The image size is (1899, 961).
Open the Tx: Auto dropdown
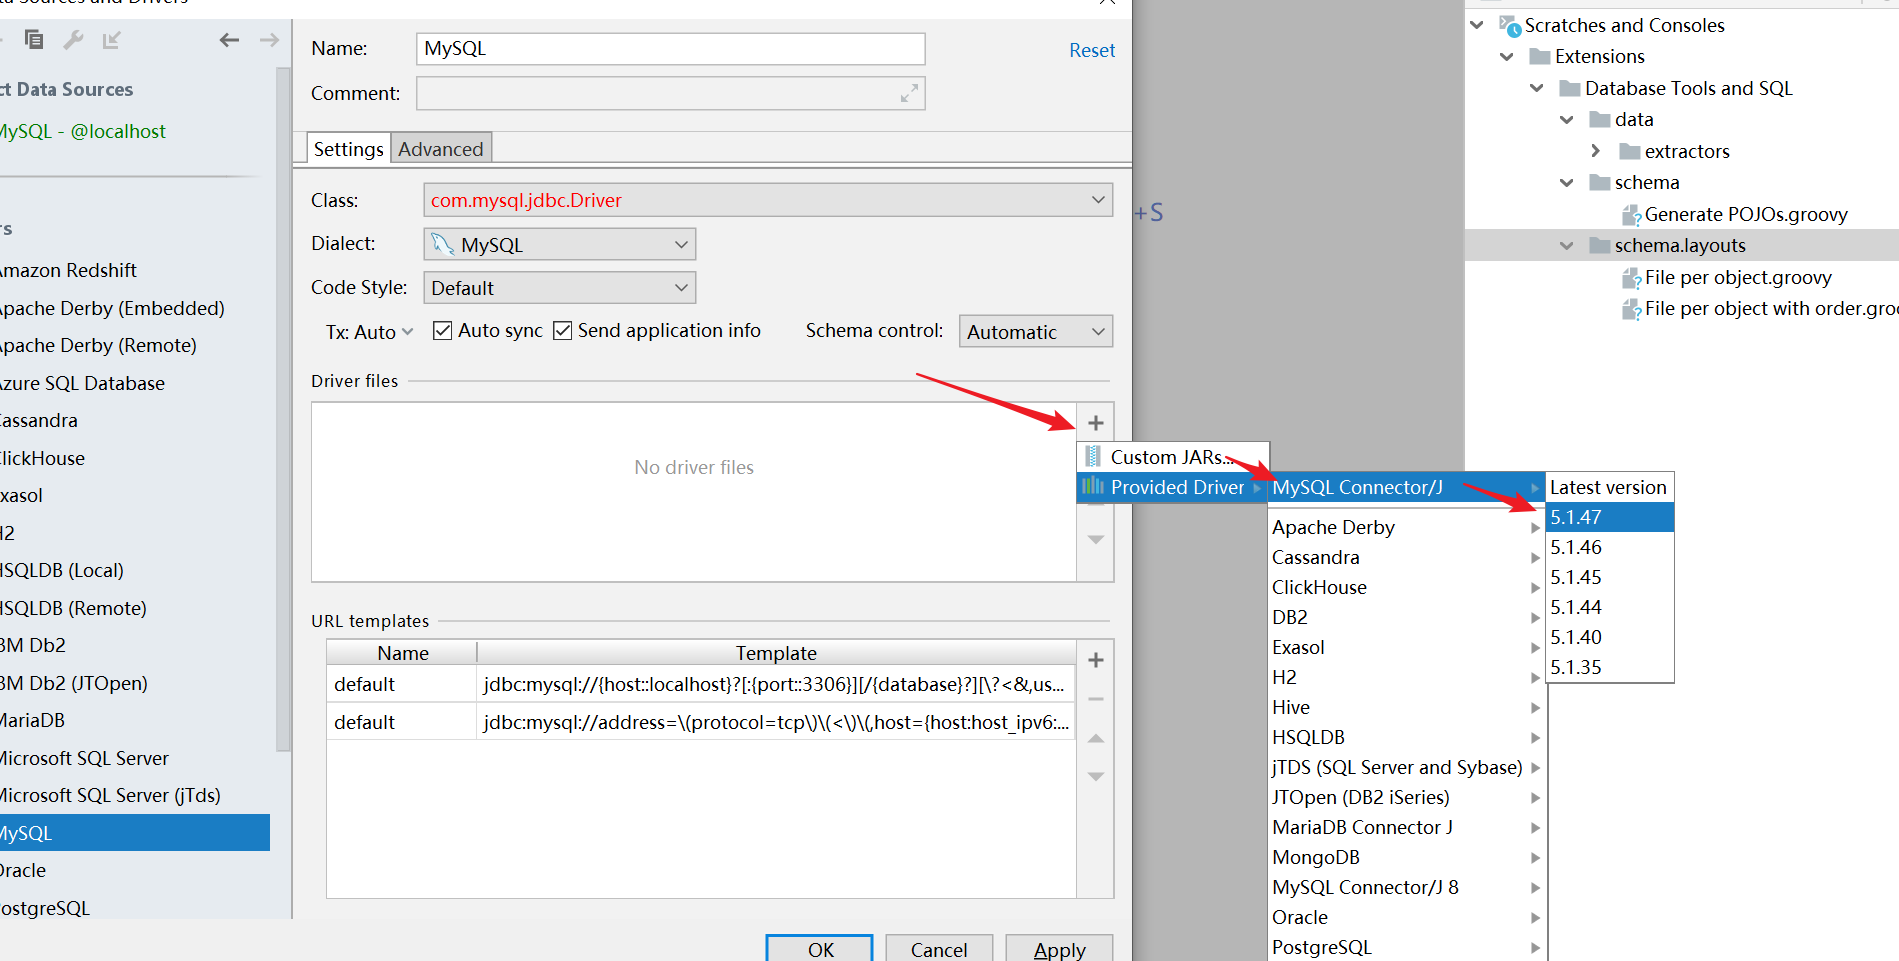pos(369,332)
